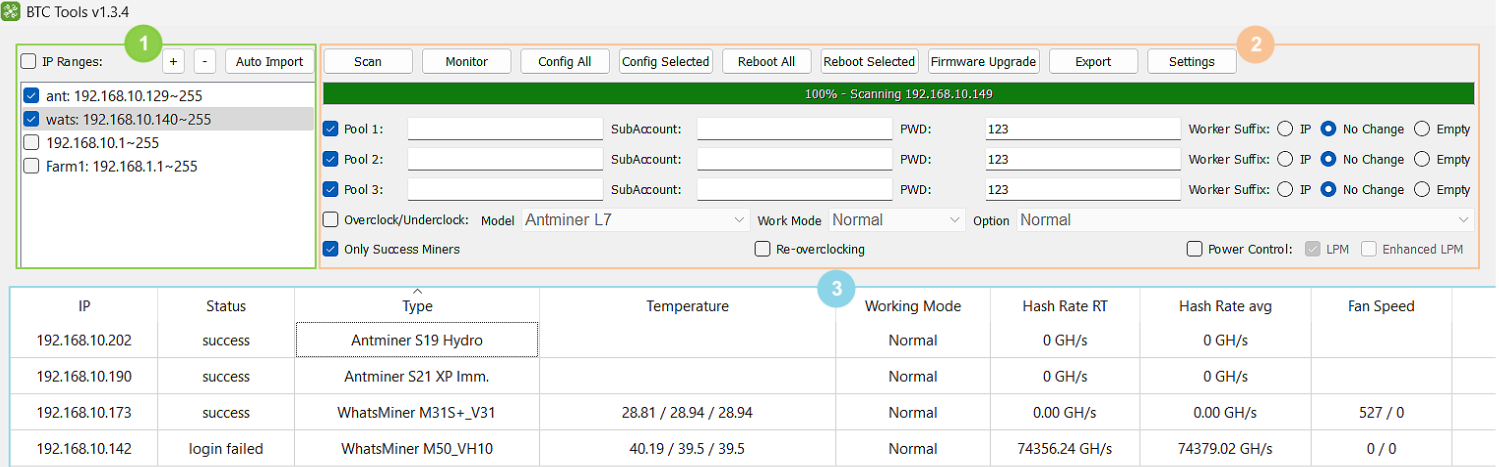The image size is (1499, 467).
Task: Click the Monitor button
Action: [467, 61]
